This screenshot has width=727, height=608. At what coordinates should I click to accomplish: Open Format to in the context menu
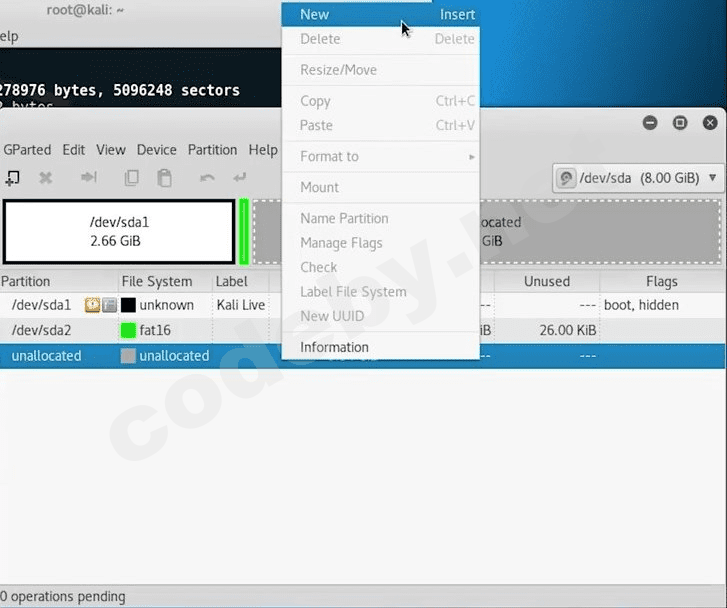(381, 156)
